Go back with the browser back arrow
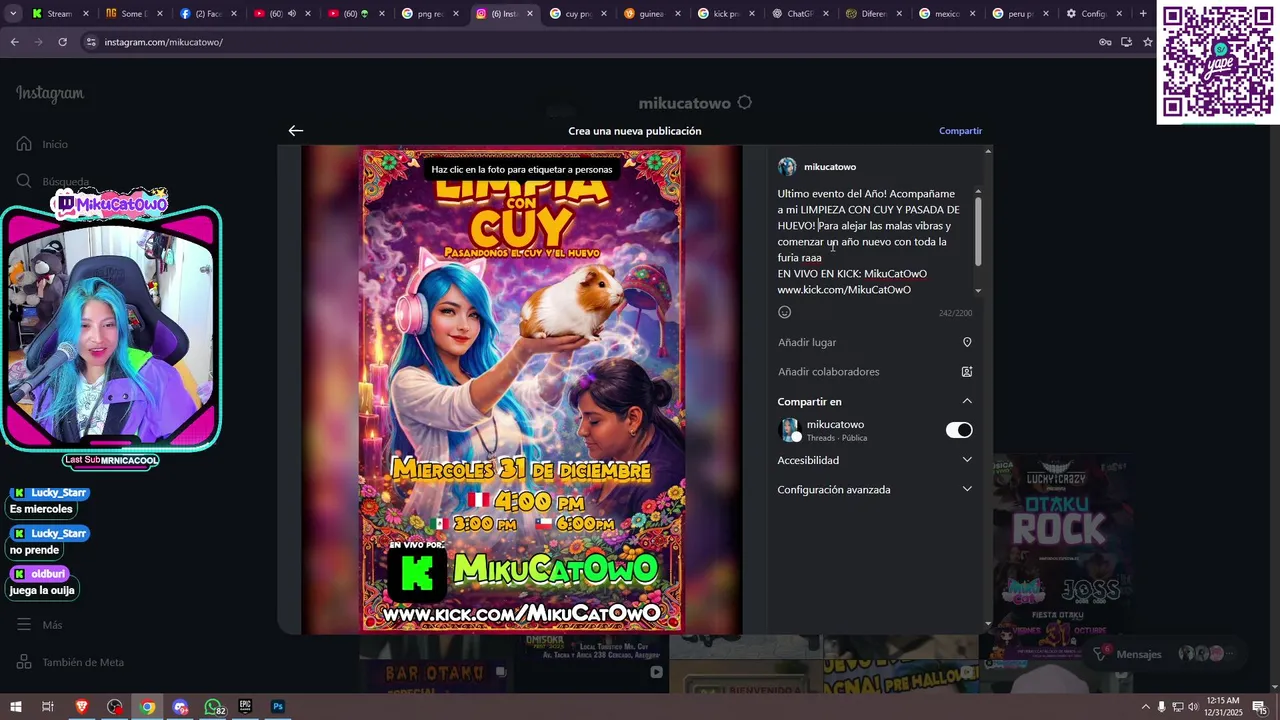 pyautogui.click(x=15, y=42)
